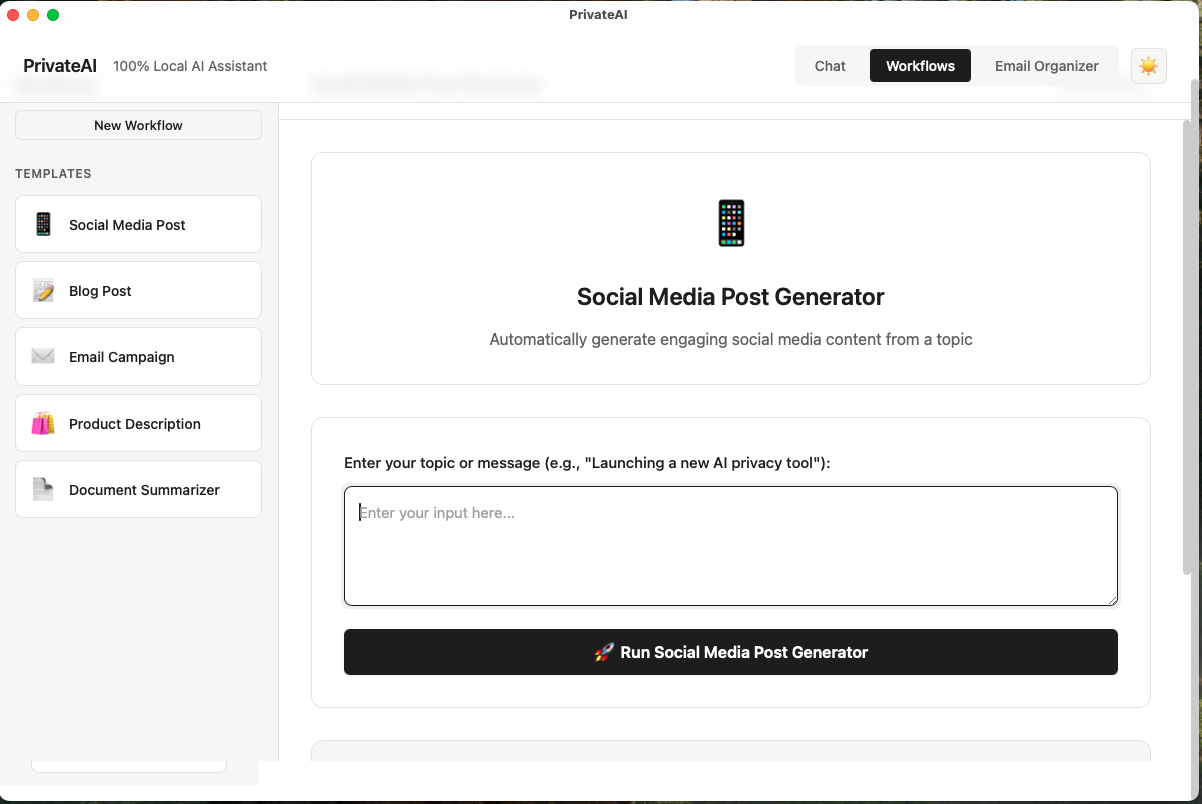The image size is (1202, 804).
Task: Run the Social Media Post Generator
Action: tap(731, 651)
